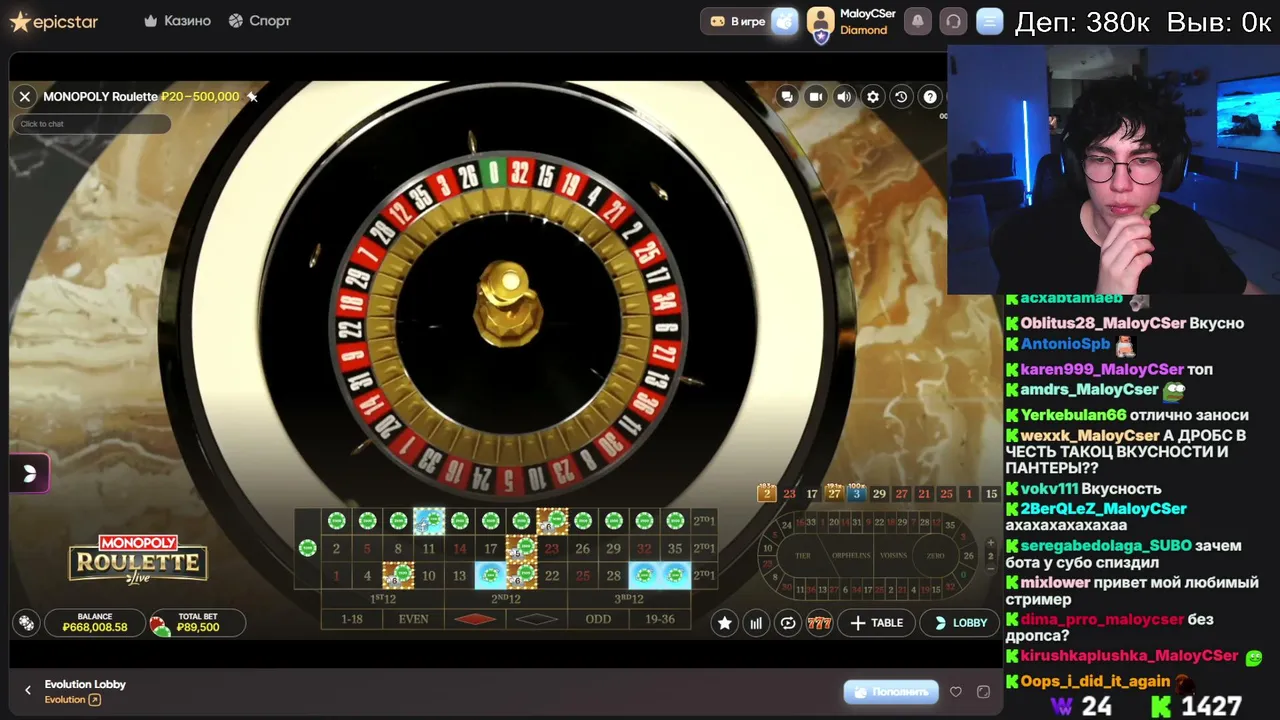Viewport: 1280px width, 720px height.
Task: Favorite the game with heart icon
Action: [x=956, y=691]
